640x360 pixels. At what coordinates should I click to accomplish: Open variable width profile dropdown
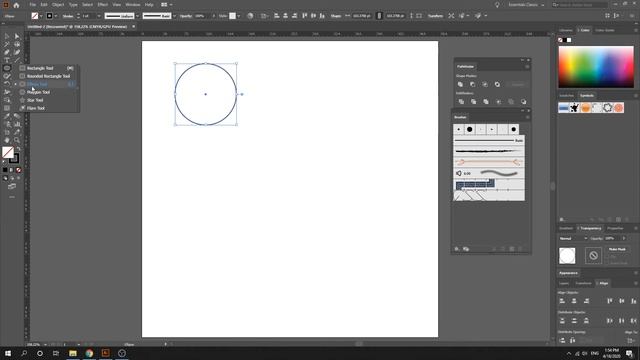138,16
